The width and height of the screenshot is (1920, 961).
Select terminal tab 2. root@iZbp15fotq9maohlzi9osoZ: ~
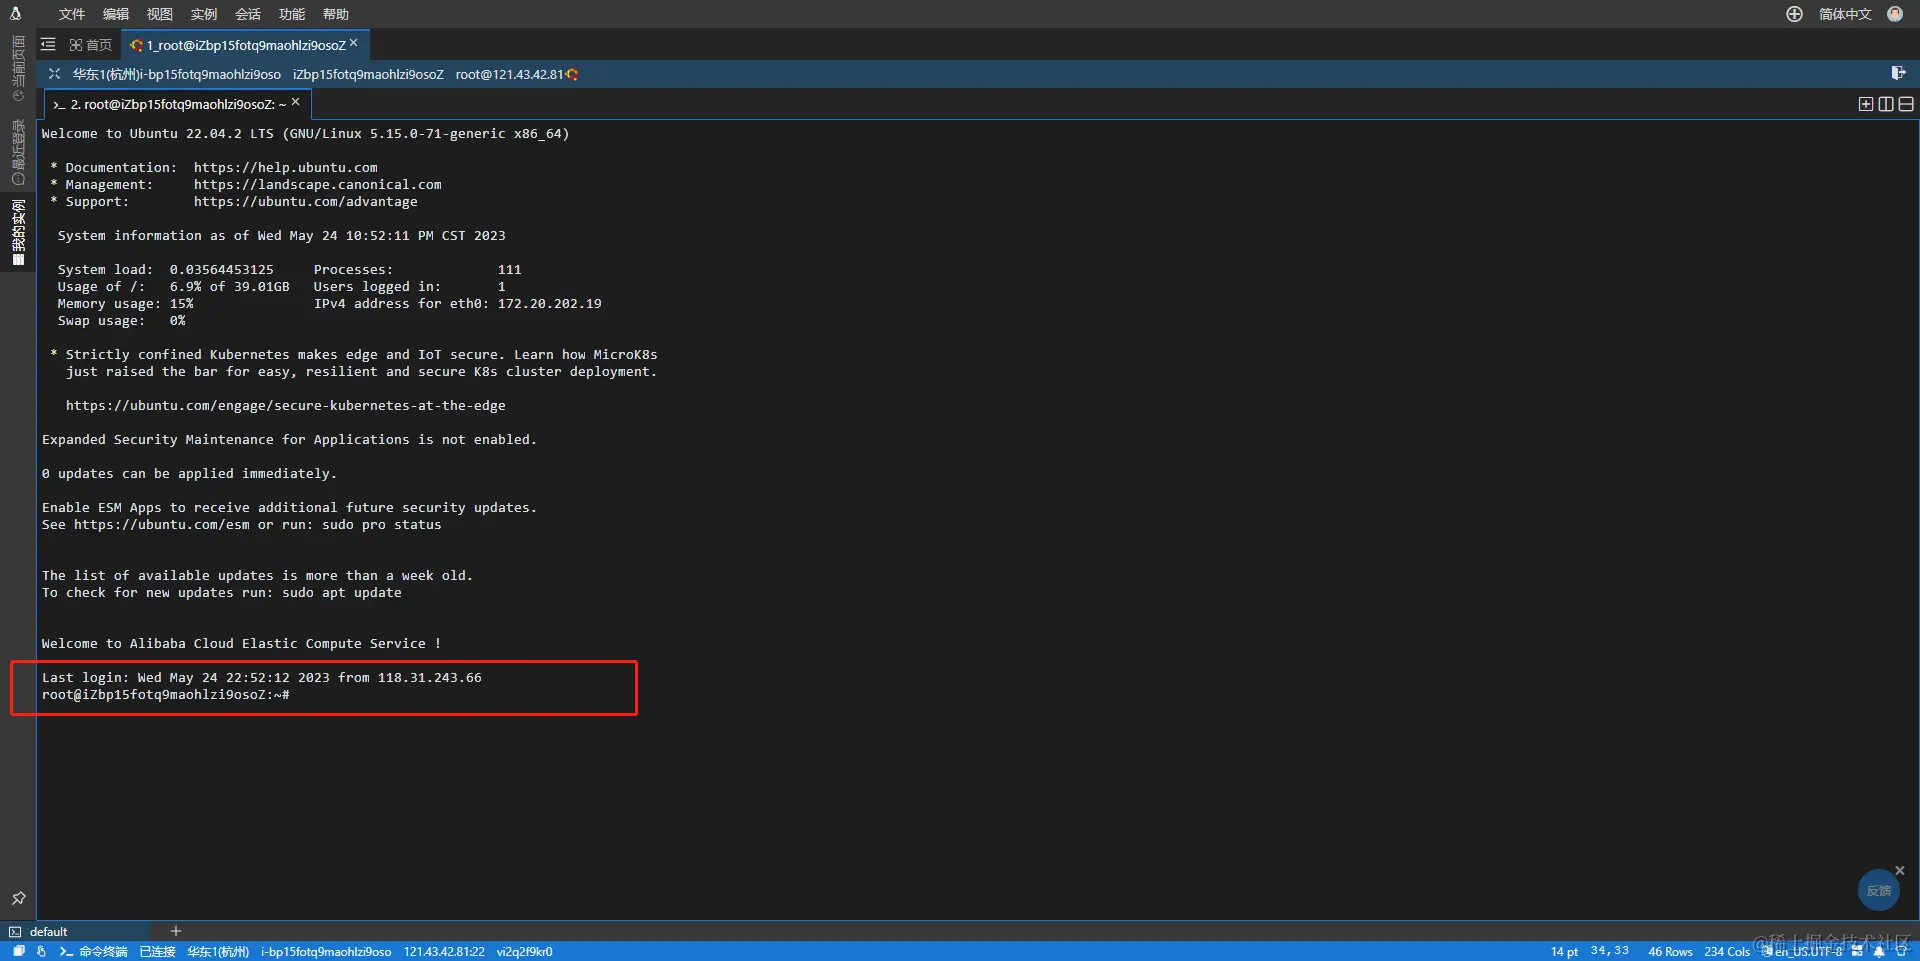(178, 104)
